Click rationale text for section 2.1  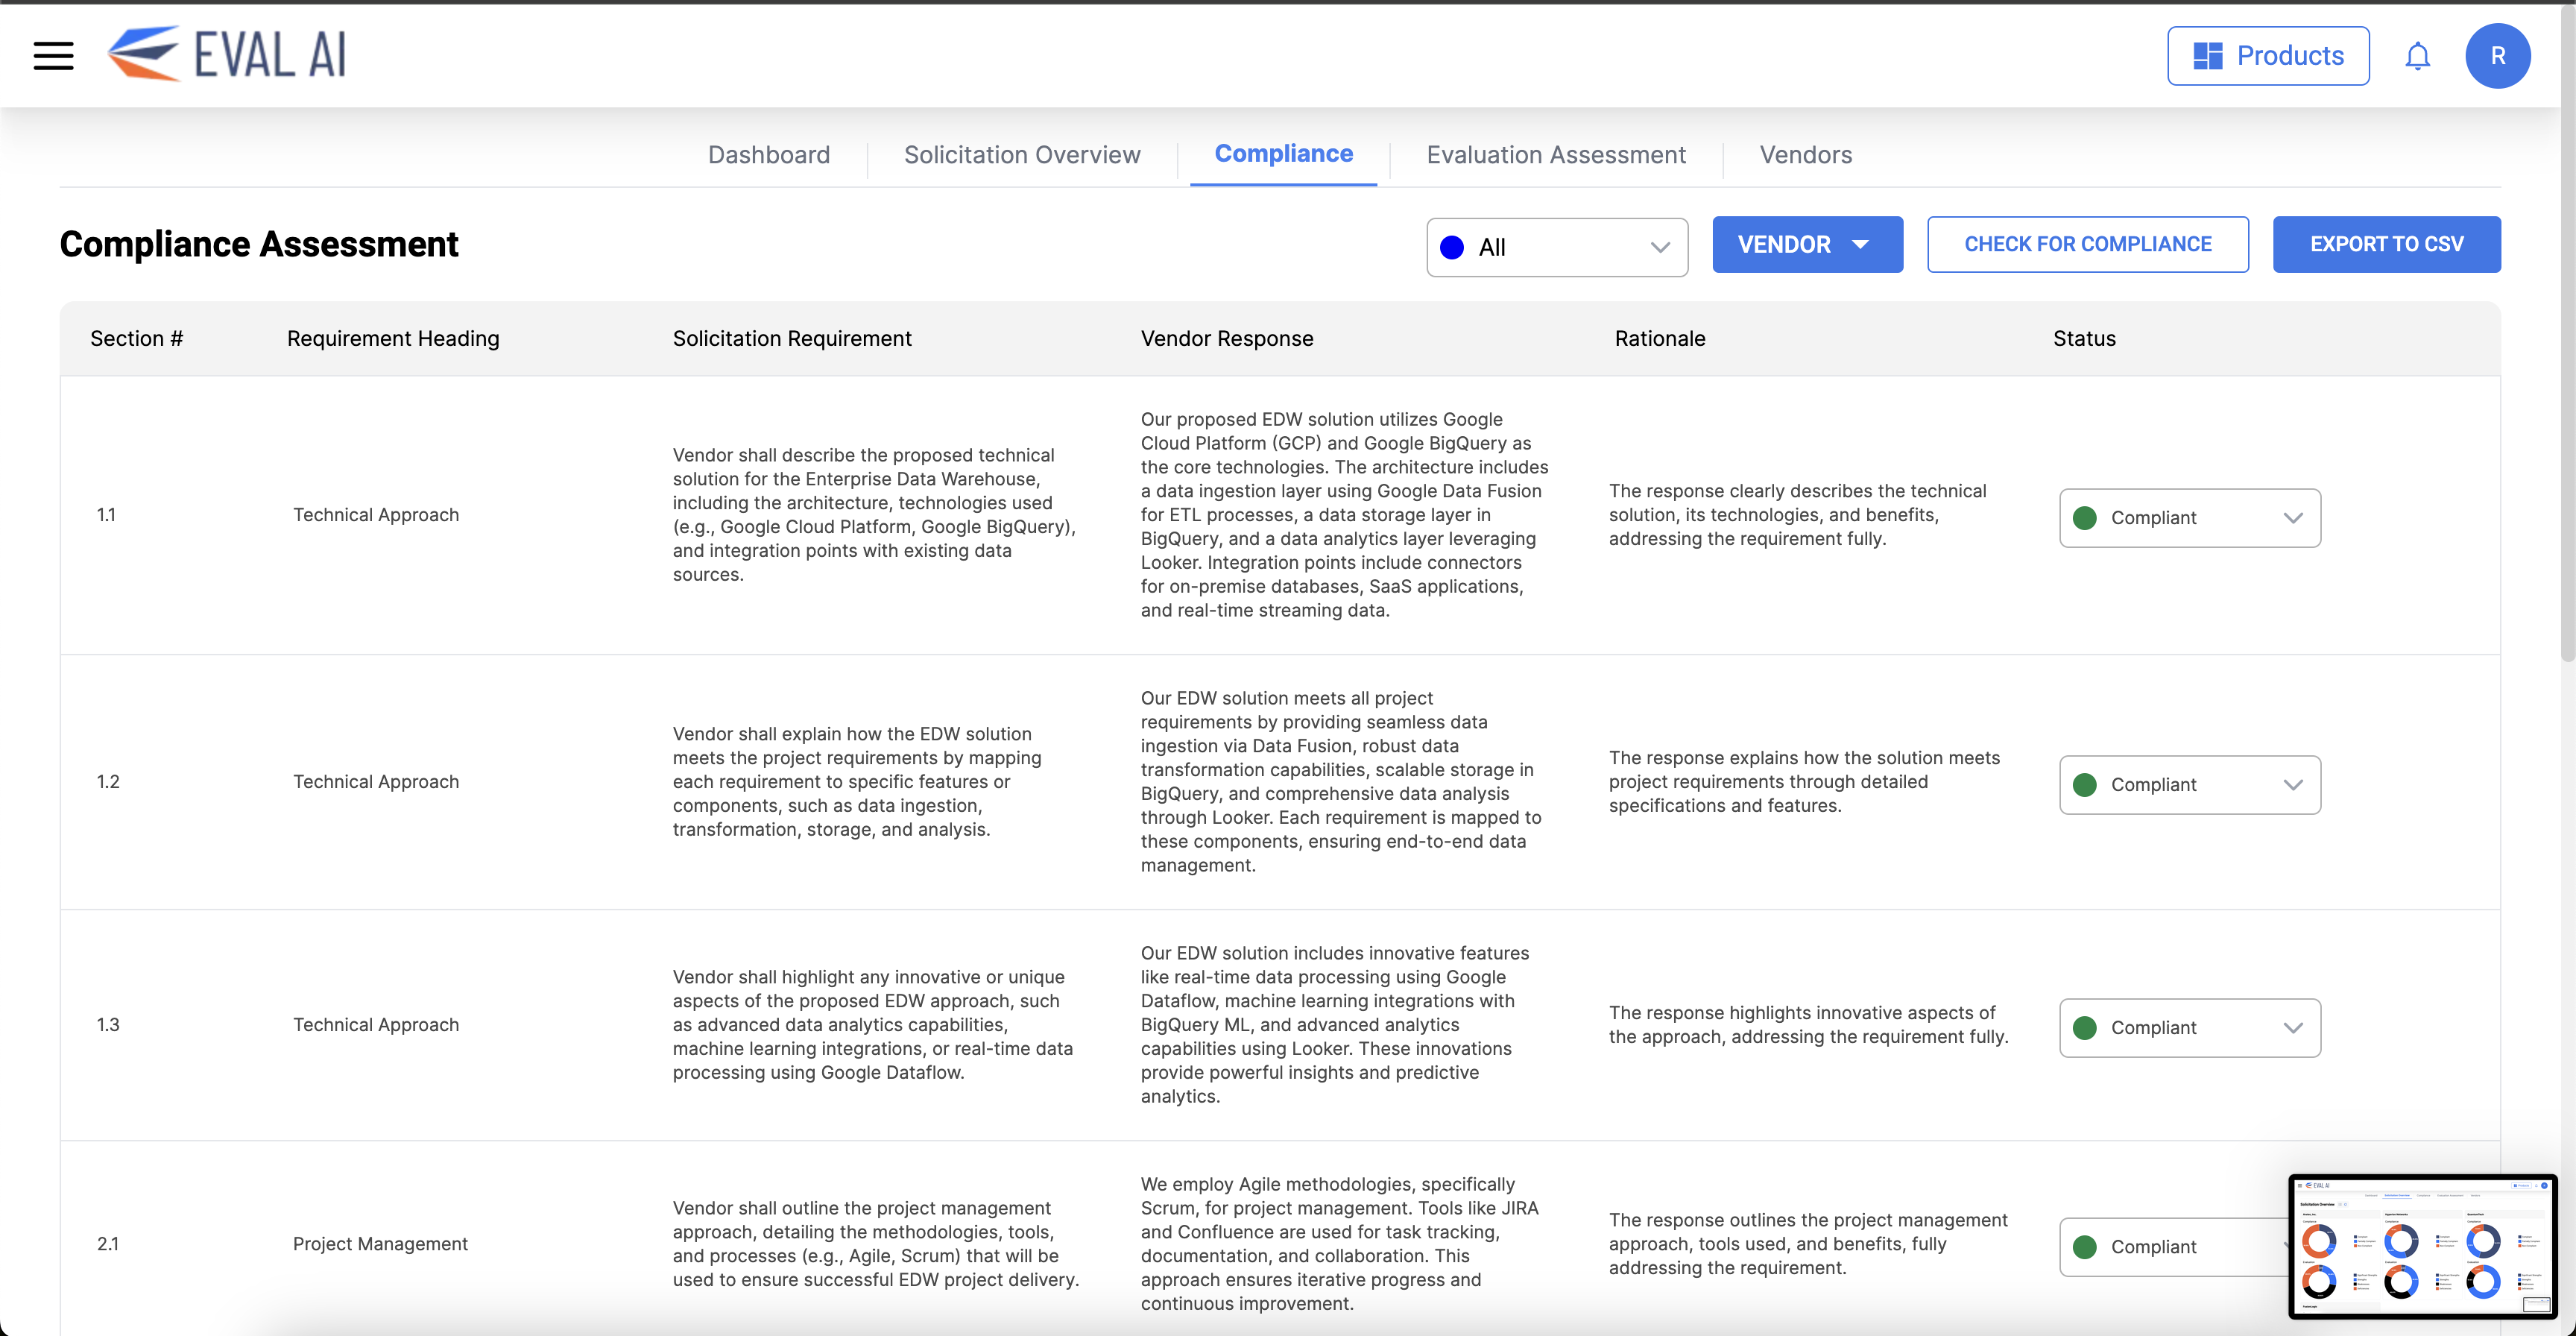coord(1808,1244)
